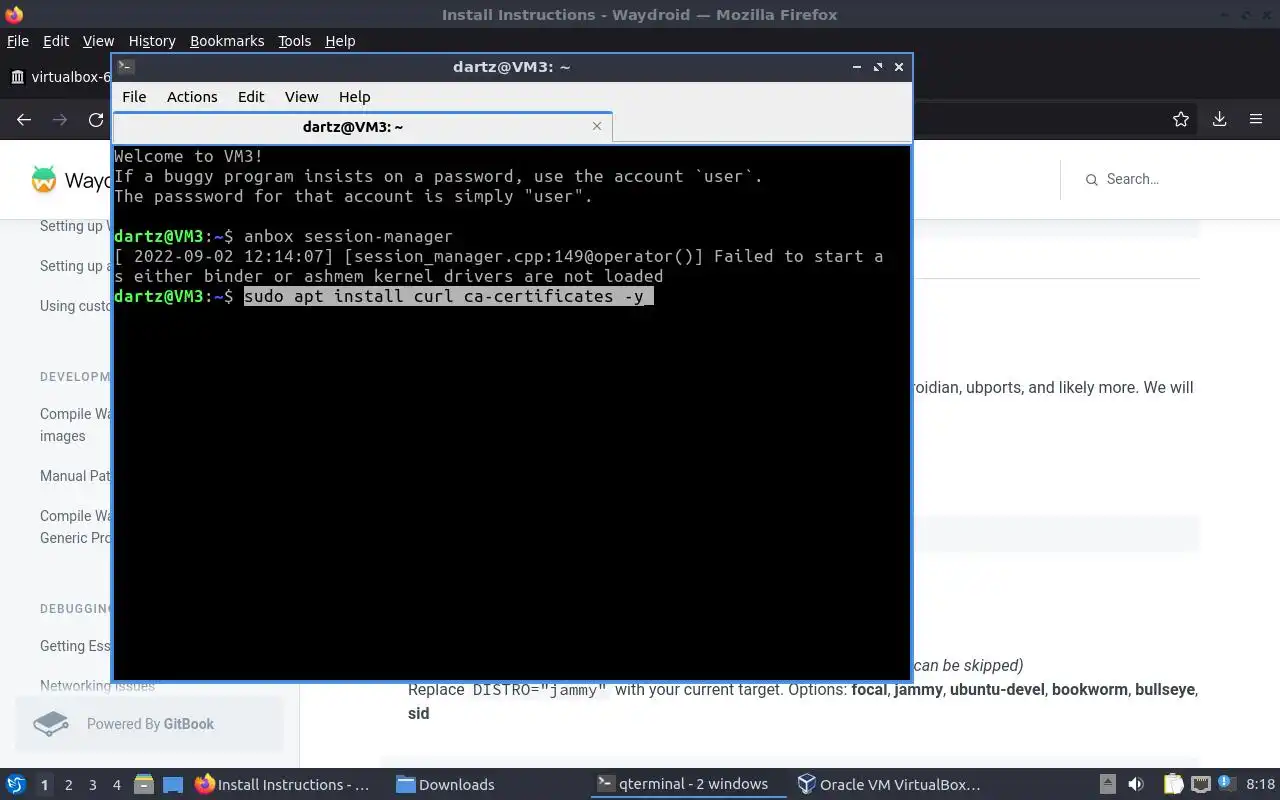This screenshot has width=1280, height=800.
Task: Open the terminal Actions menu
Action: coord(192,97)
